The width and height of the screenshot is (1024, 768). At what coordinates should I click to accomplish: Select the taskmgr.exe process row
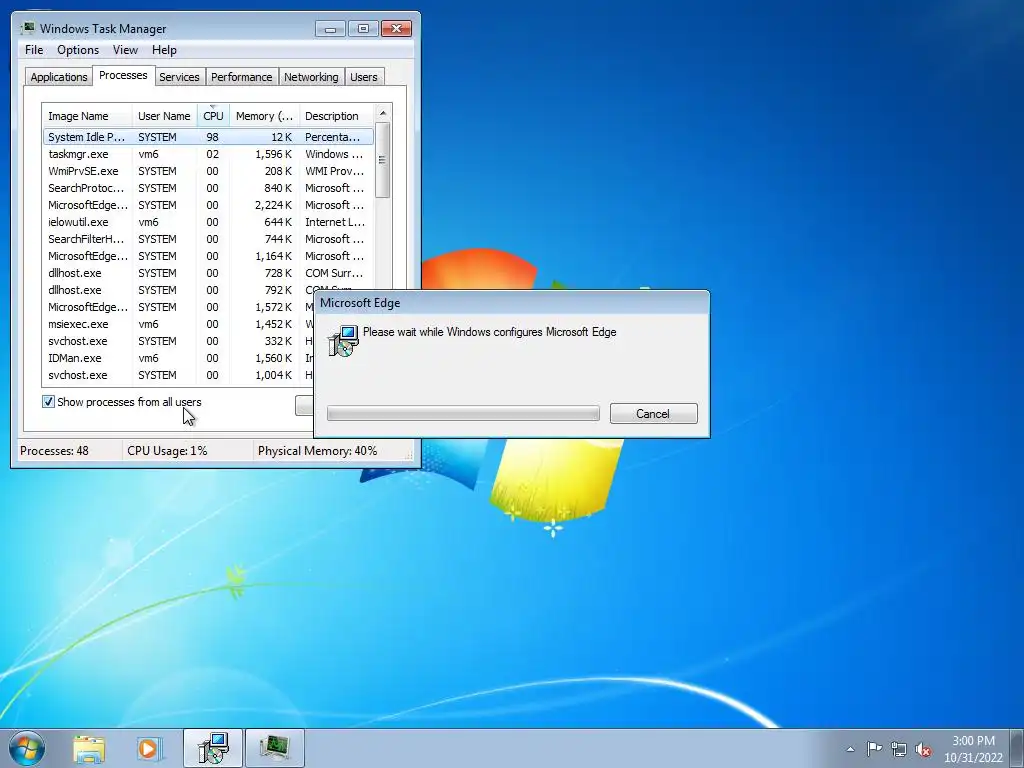point(208,154)
